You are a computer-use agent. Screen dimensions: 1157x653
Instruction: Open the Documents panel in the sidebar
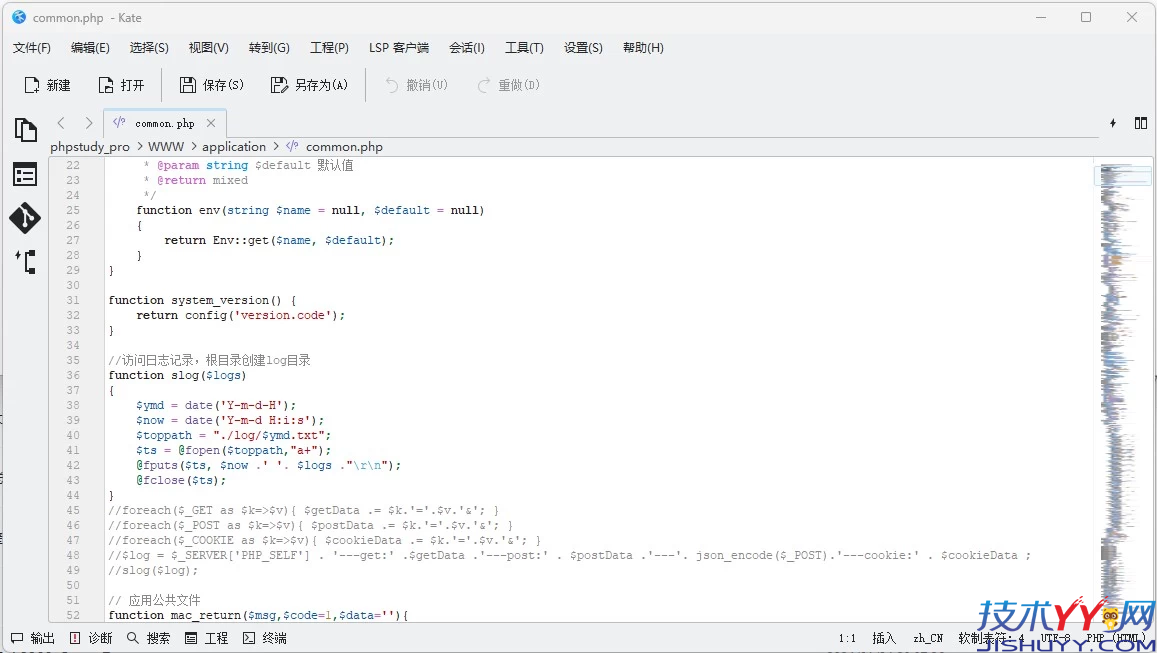pos(25,130)
